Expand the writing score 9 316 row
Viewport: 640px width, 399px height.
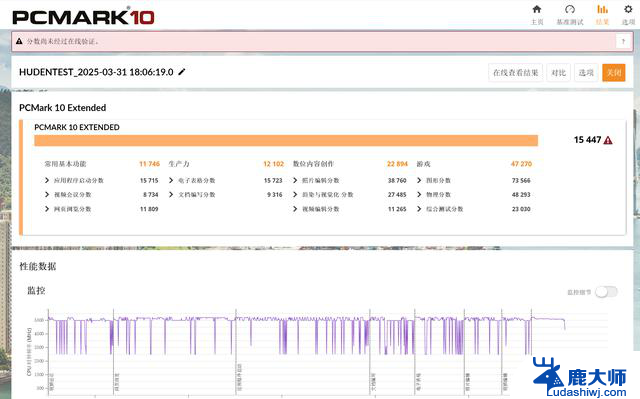225,195
